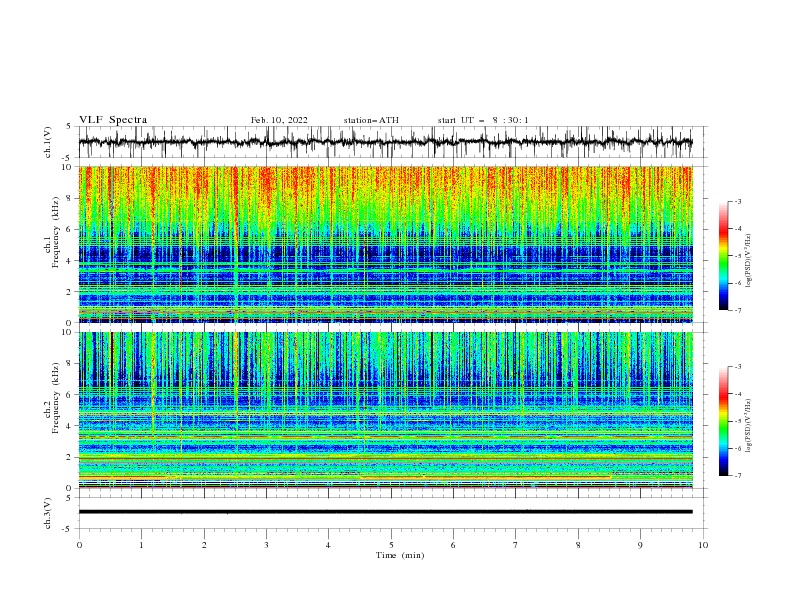Screen dimensions: 792x612
Task: Click the "8" kHz tick on ch.1 axis
Action: (70, 198)
